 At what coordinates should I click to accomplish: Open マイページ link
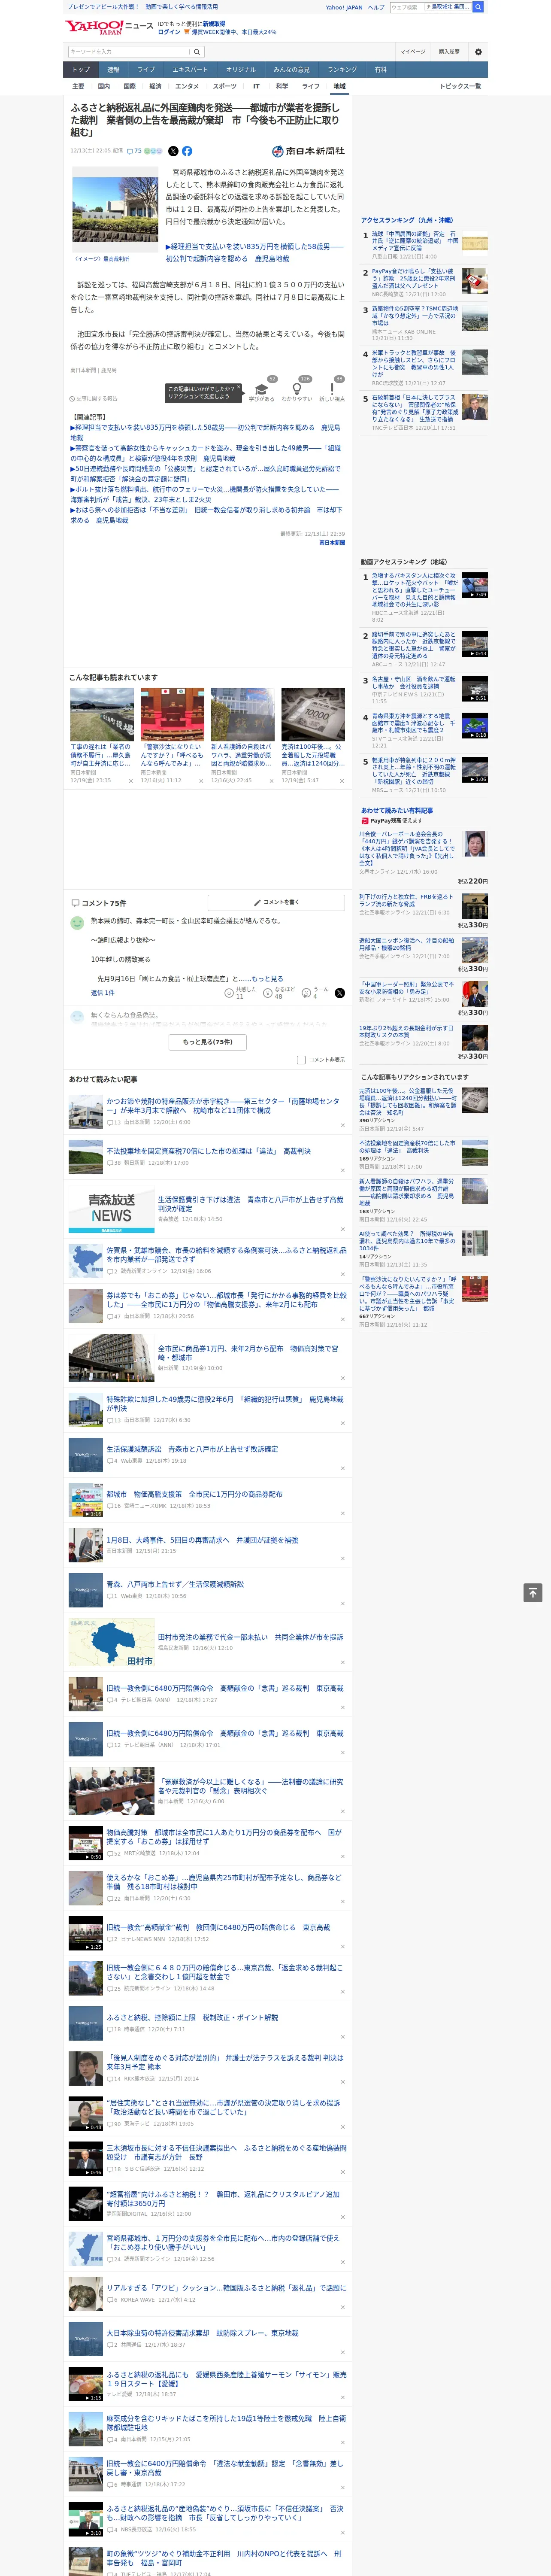click(x=413, y=52)
